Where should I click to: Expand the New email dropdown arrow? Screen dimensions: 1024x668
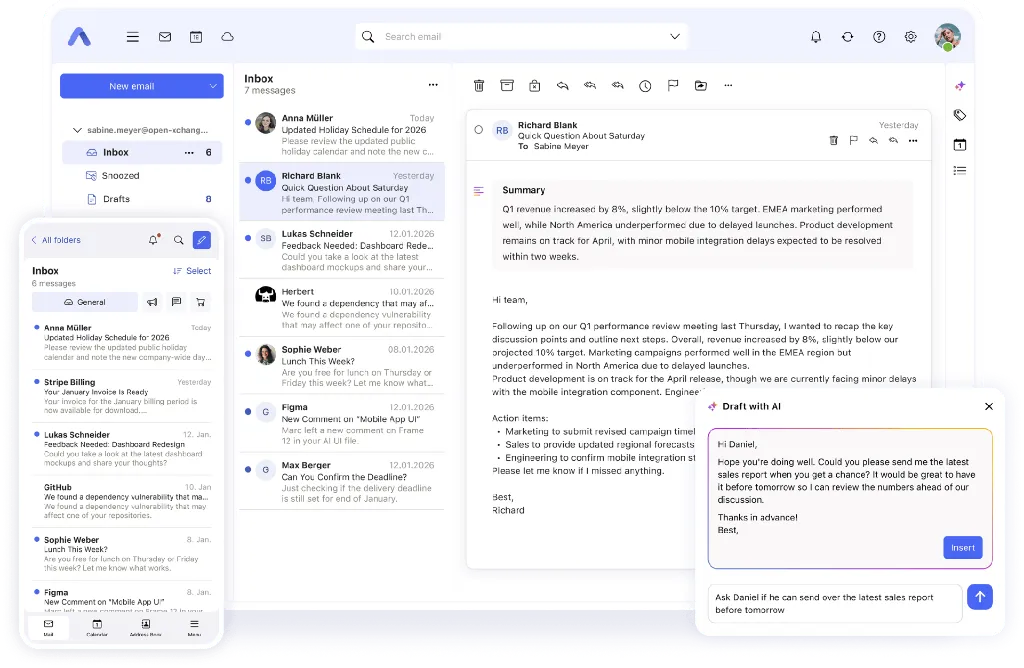click(x=213, y=86)
